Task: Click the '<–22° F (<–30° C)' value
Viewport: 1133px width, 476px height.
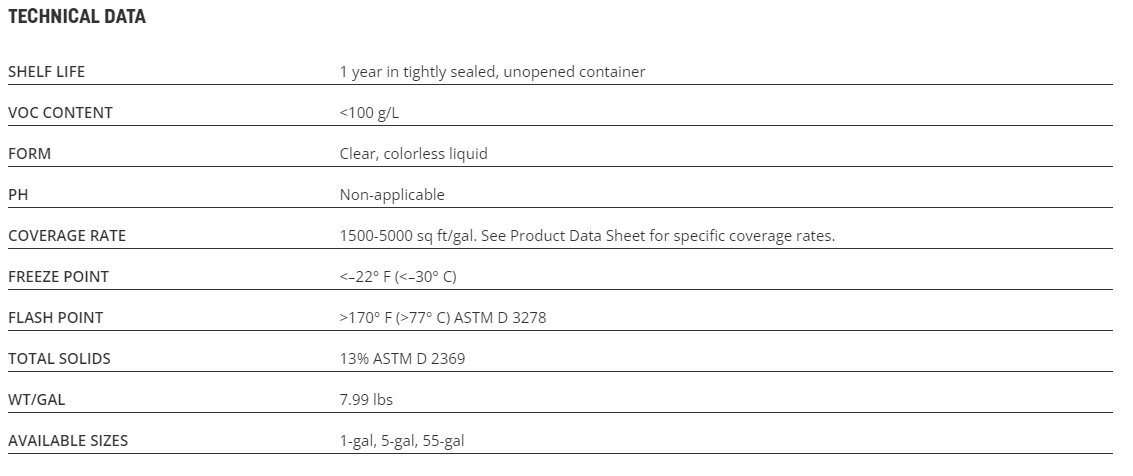Action: point(398,276)
